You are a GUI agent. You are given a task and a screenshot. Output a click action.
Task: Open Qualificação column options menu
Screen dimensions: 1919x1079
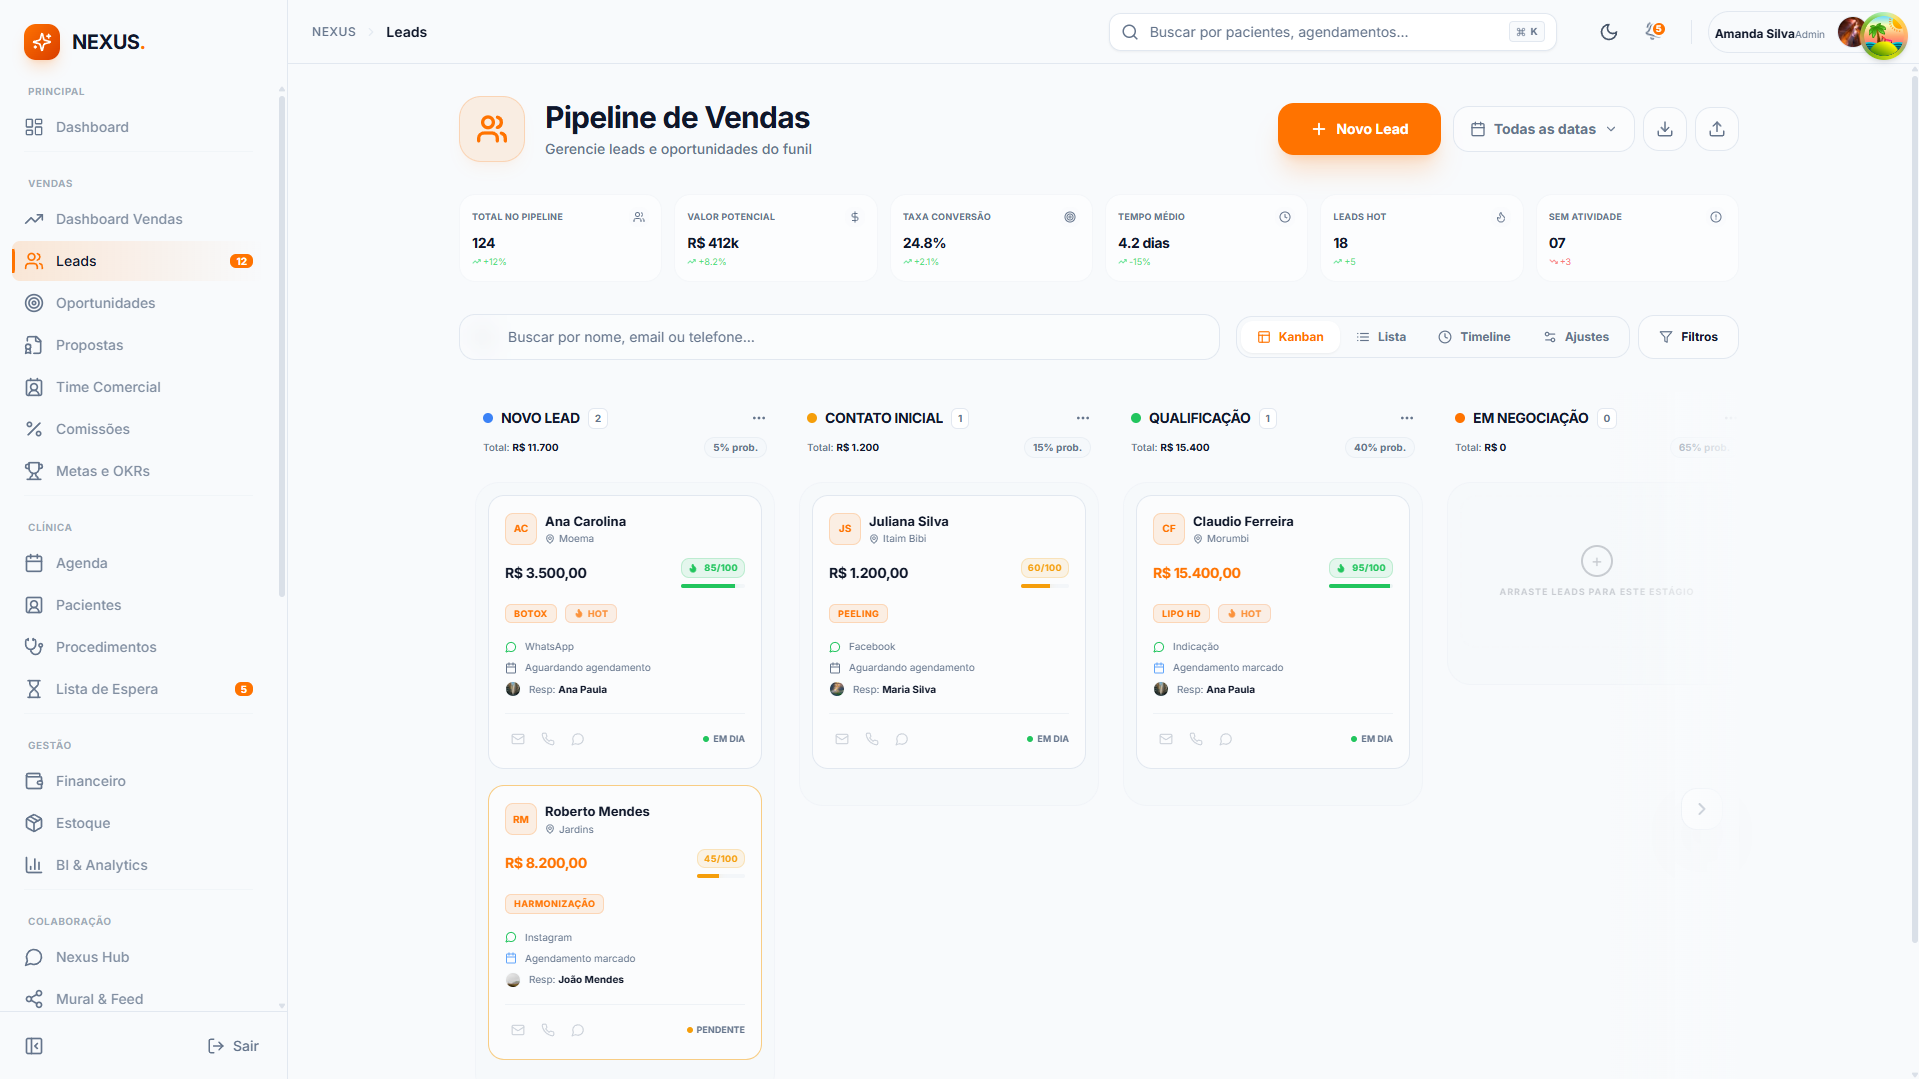[1407, 418]
